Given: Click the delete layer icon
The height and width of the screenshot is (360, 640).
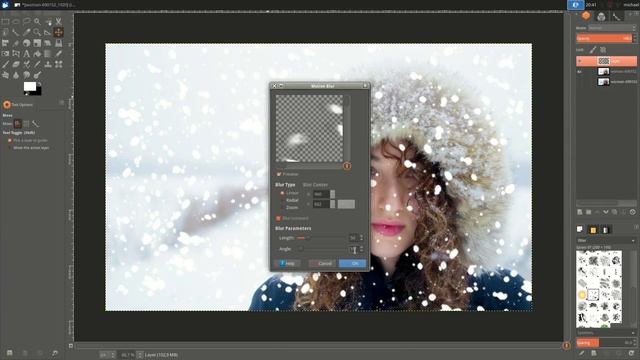Looking at the screenshot, I should 633,212.
